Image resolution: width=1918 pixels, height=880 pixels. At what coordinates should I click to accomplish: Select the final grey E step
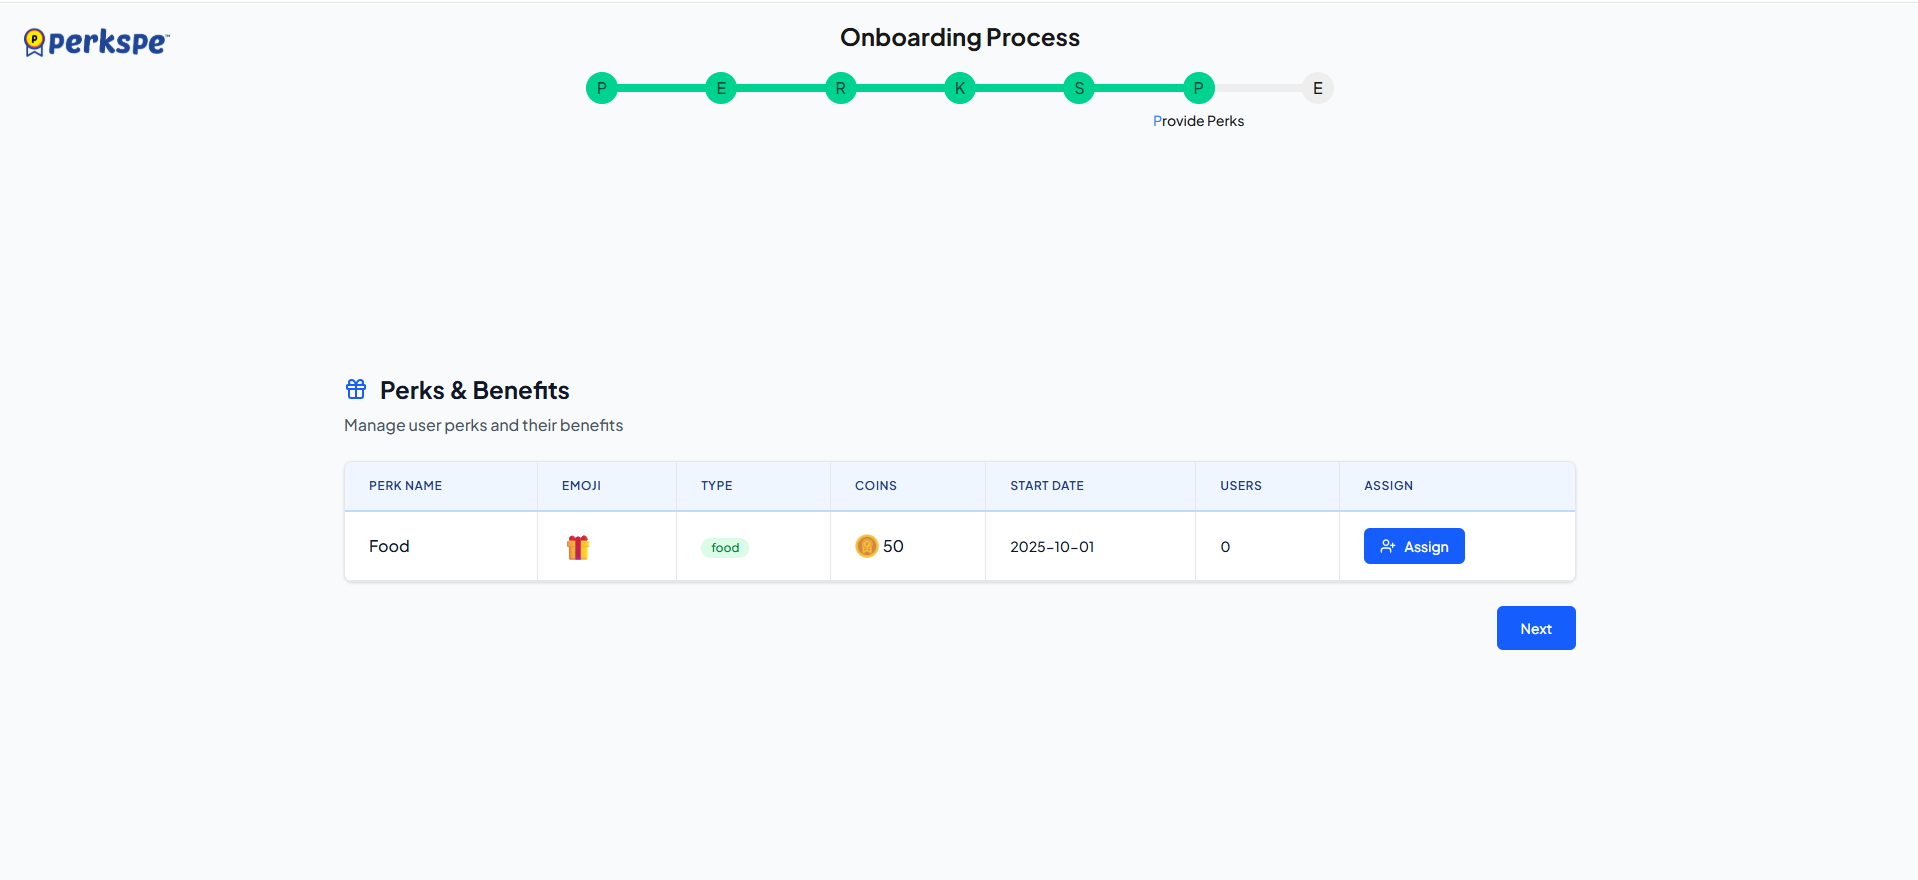1317,88
